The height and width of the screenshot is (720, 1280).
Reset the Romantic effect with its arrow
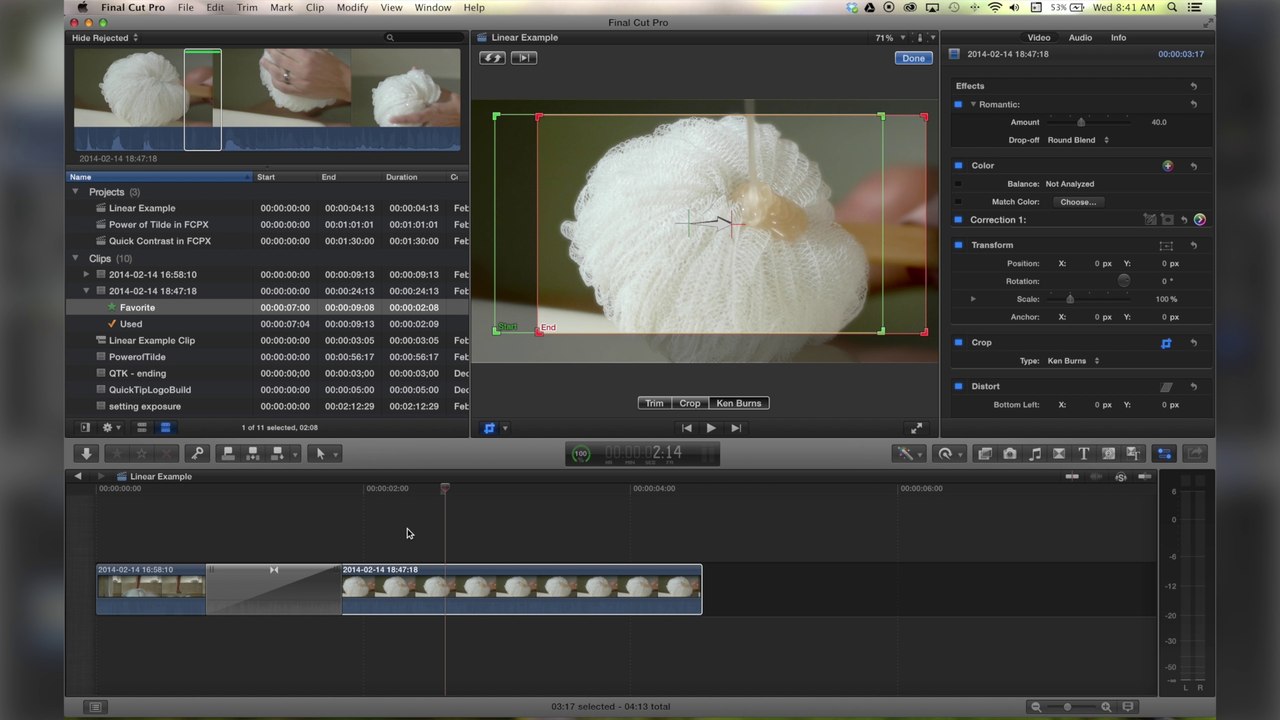click(x=1193, y=104)
